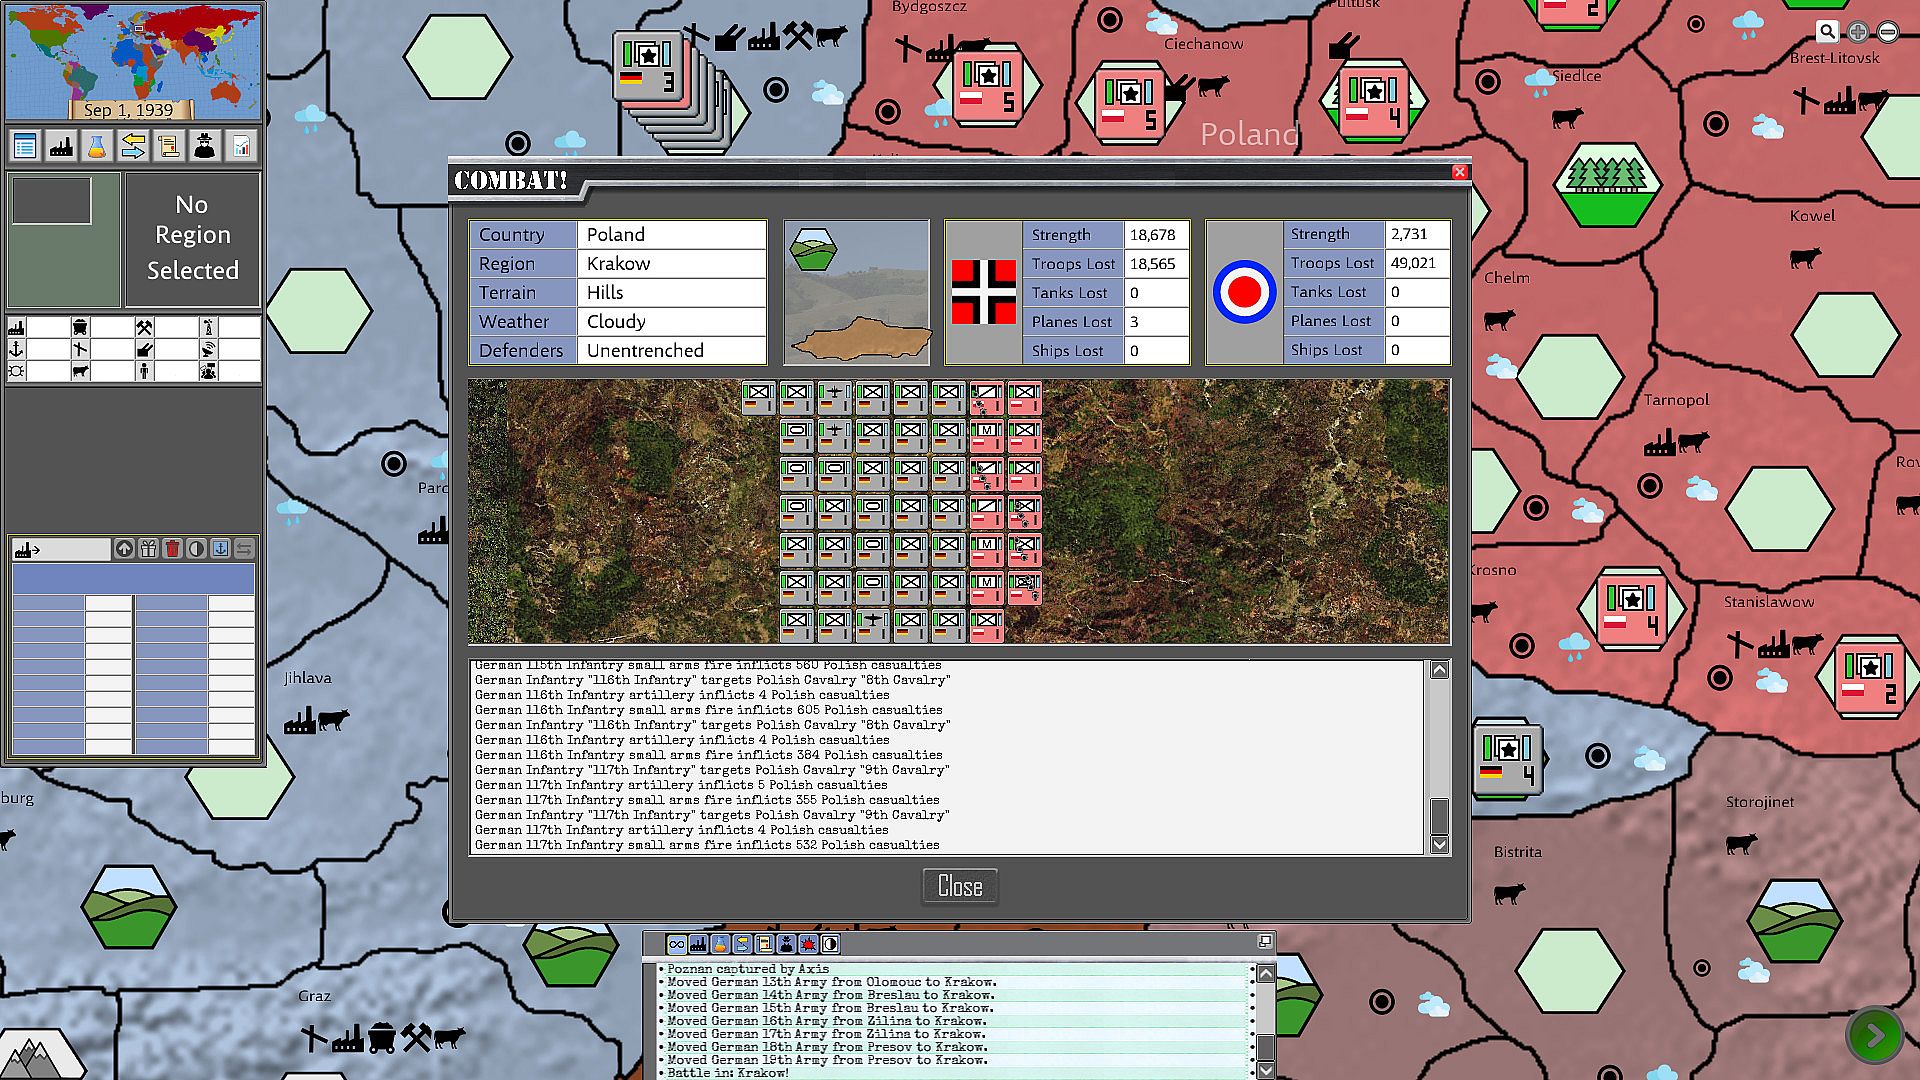
Task: Click the green end turn arrow button
Action: click(x=1874, y=1035)
